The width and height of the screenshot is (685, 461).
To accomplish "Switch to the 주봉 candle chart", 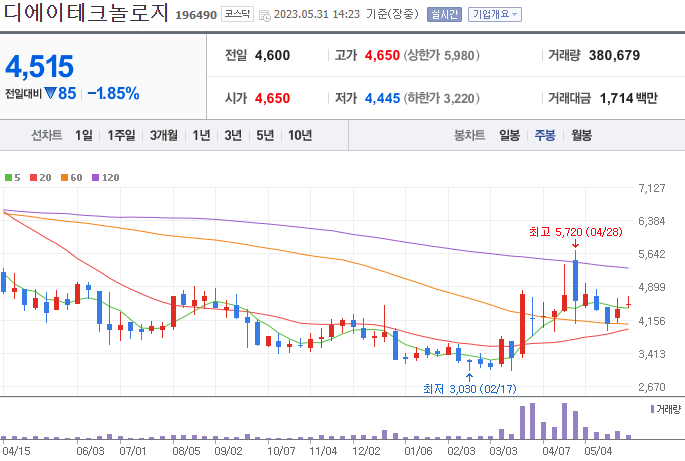I will (545, 135).
